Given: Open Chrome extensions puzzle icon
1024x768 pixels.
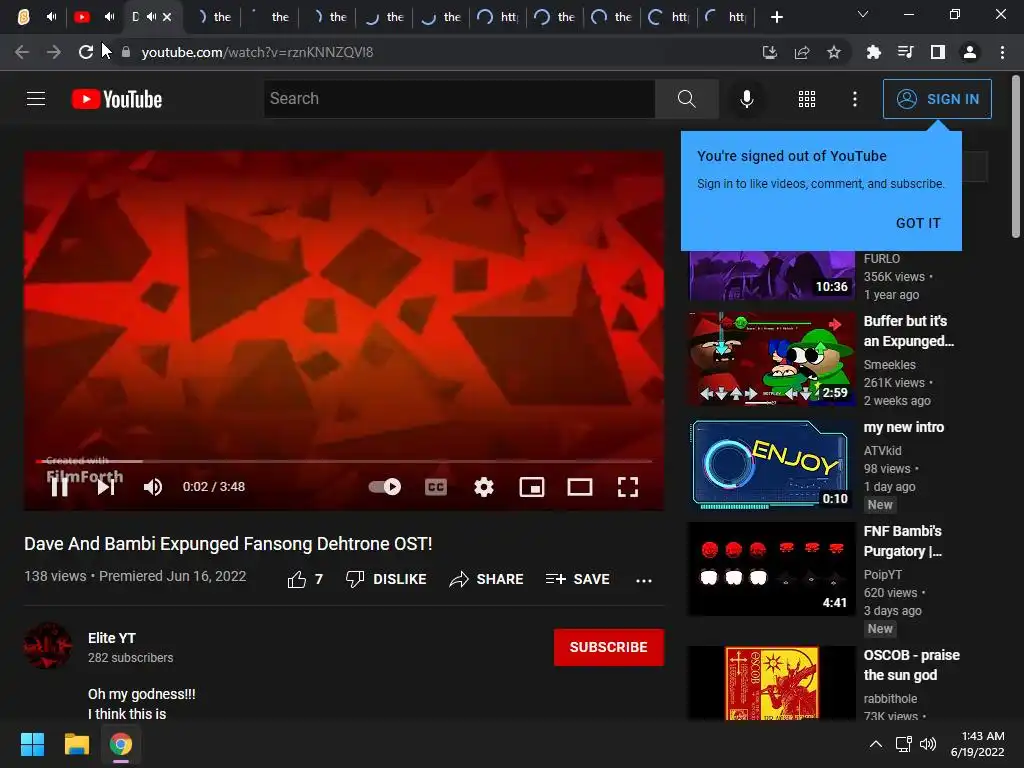Looking at the screenshot, I should coord(873,52).
